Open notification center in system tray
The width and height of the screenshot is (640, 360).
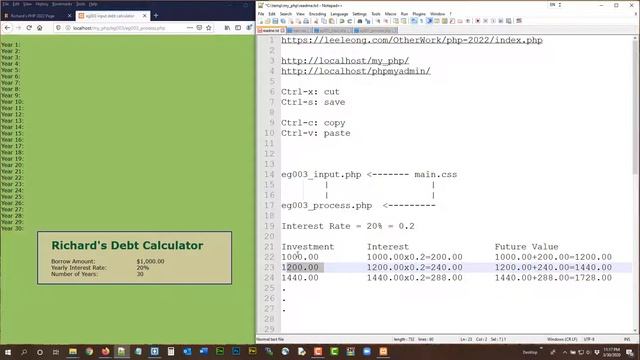pos(630,352)
